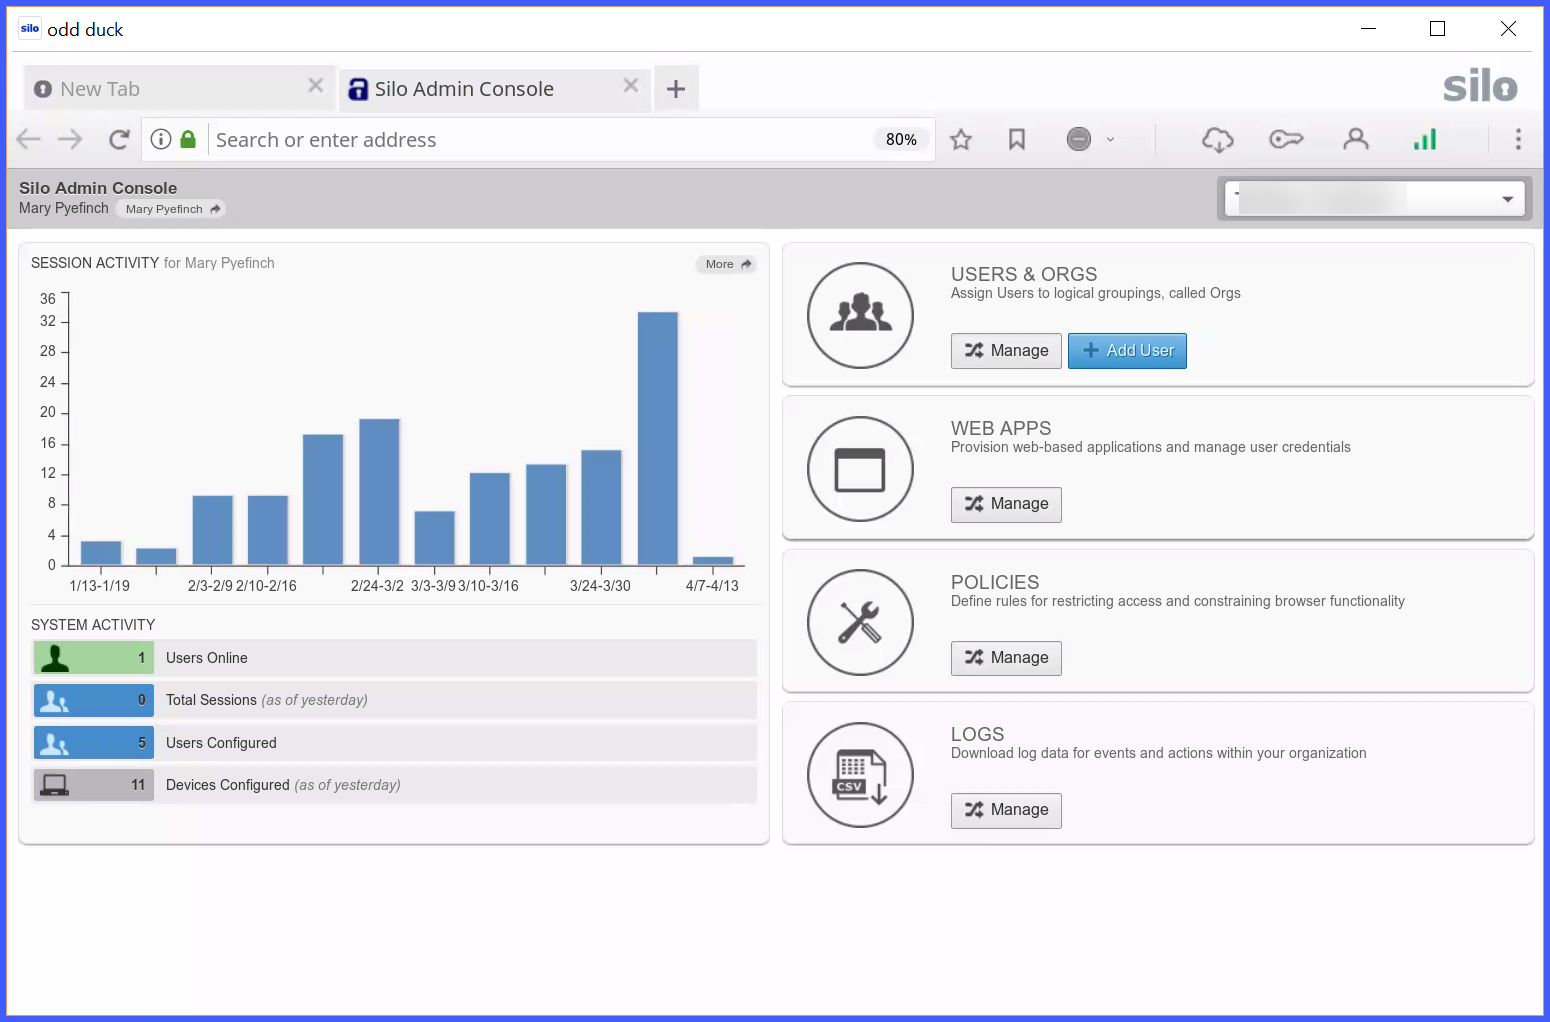Viewport: 1550px width, 1022px height.
Task: Click the Users Configured blue users icon
Action: [54, 743]
